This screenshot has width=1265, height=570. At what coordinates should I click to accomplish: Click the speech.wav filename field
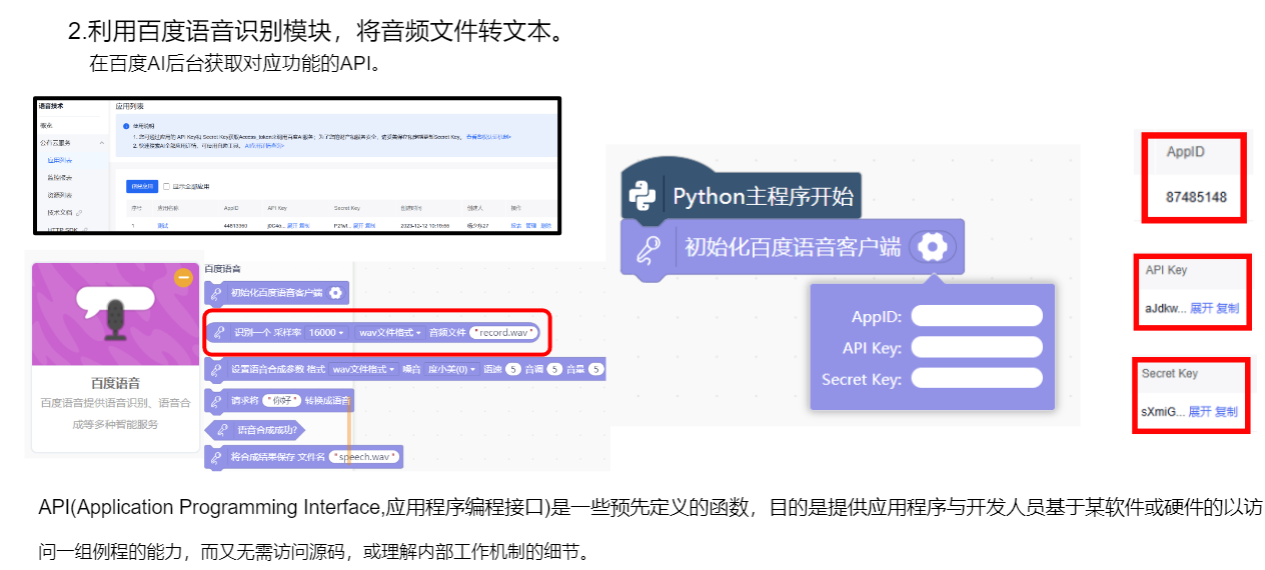[x=364, y=457]
